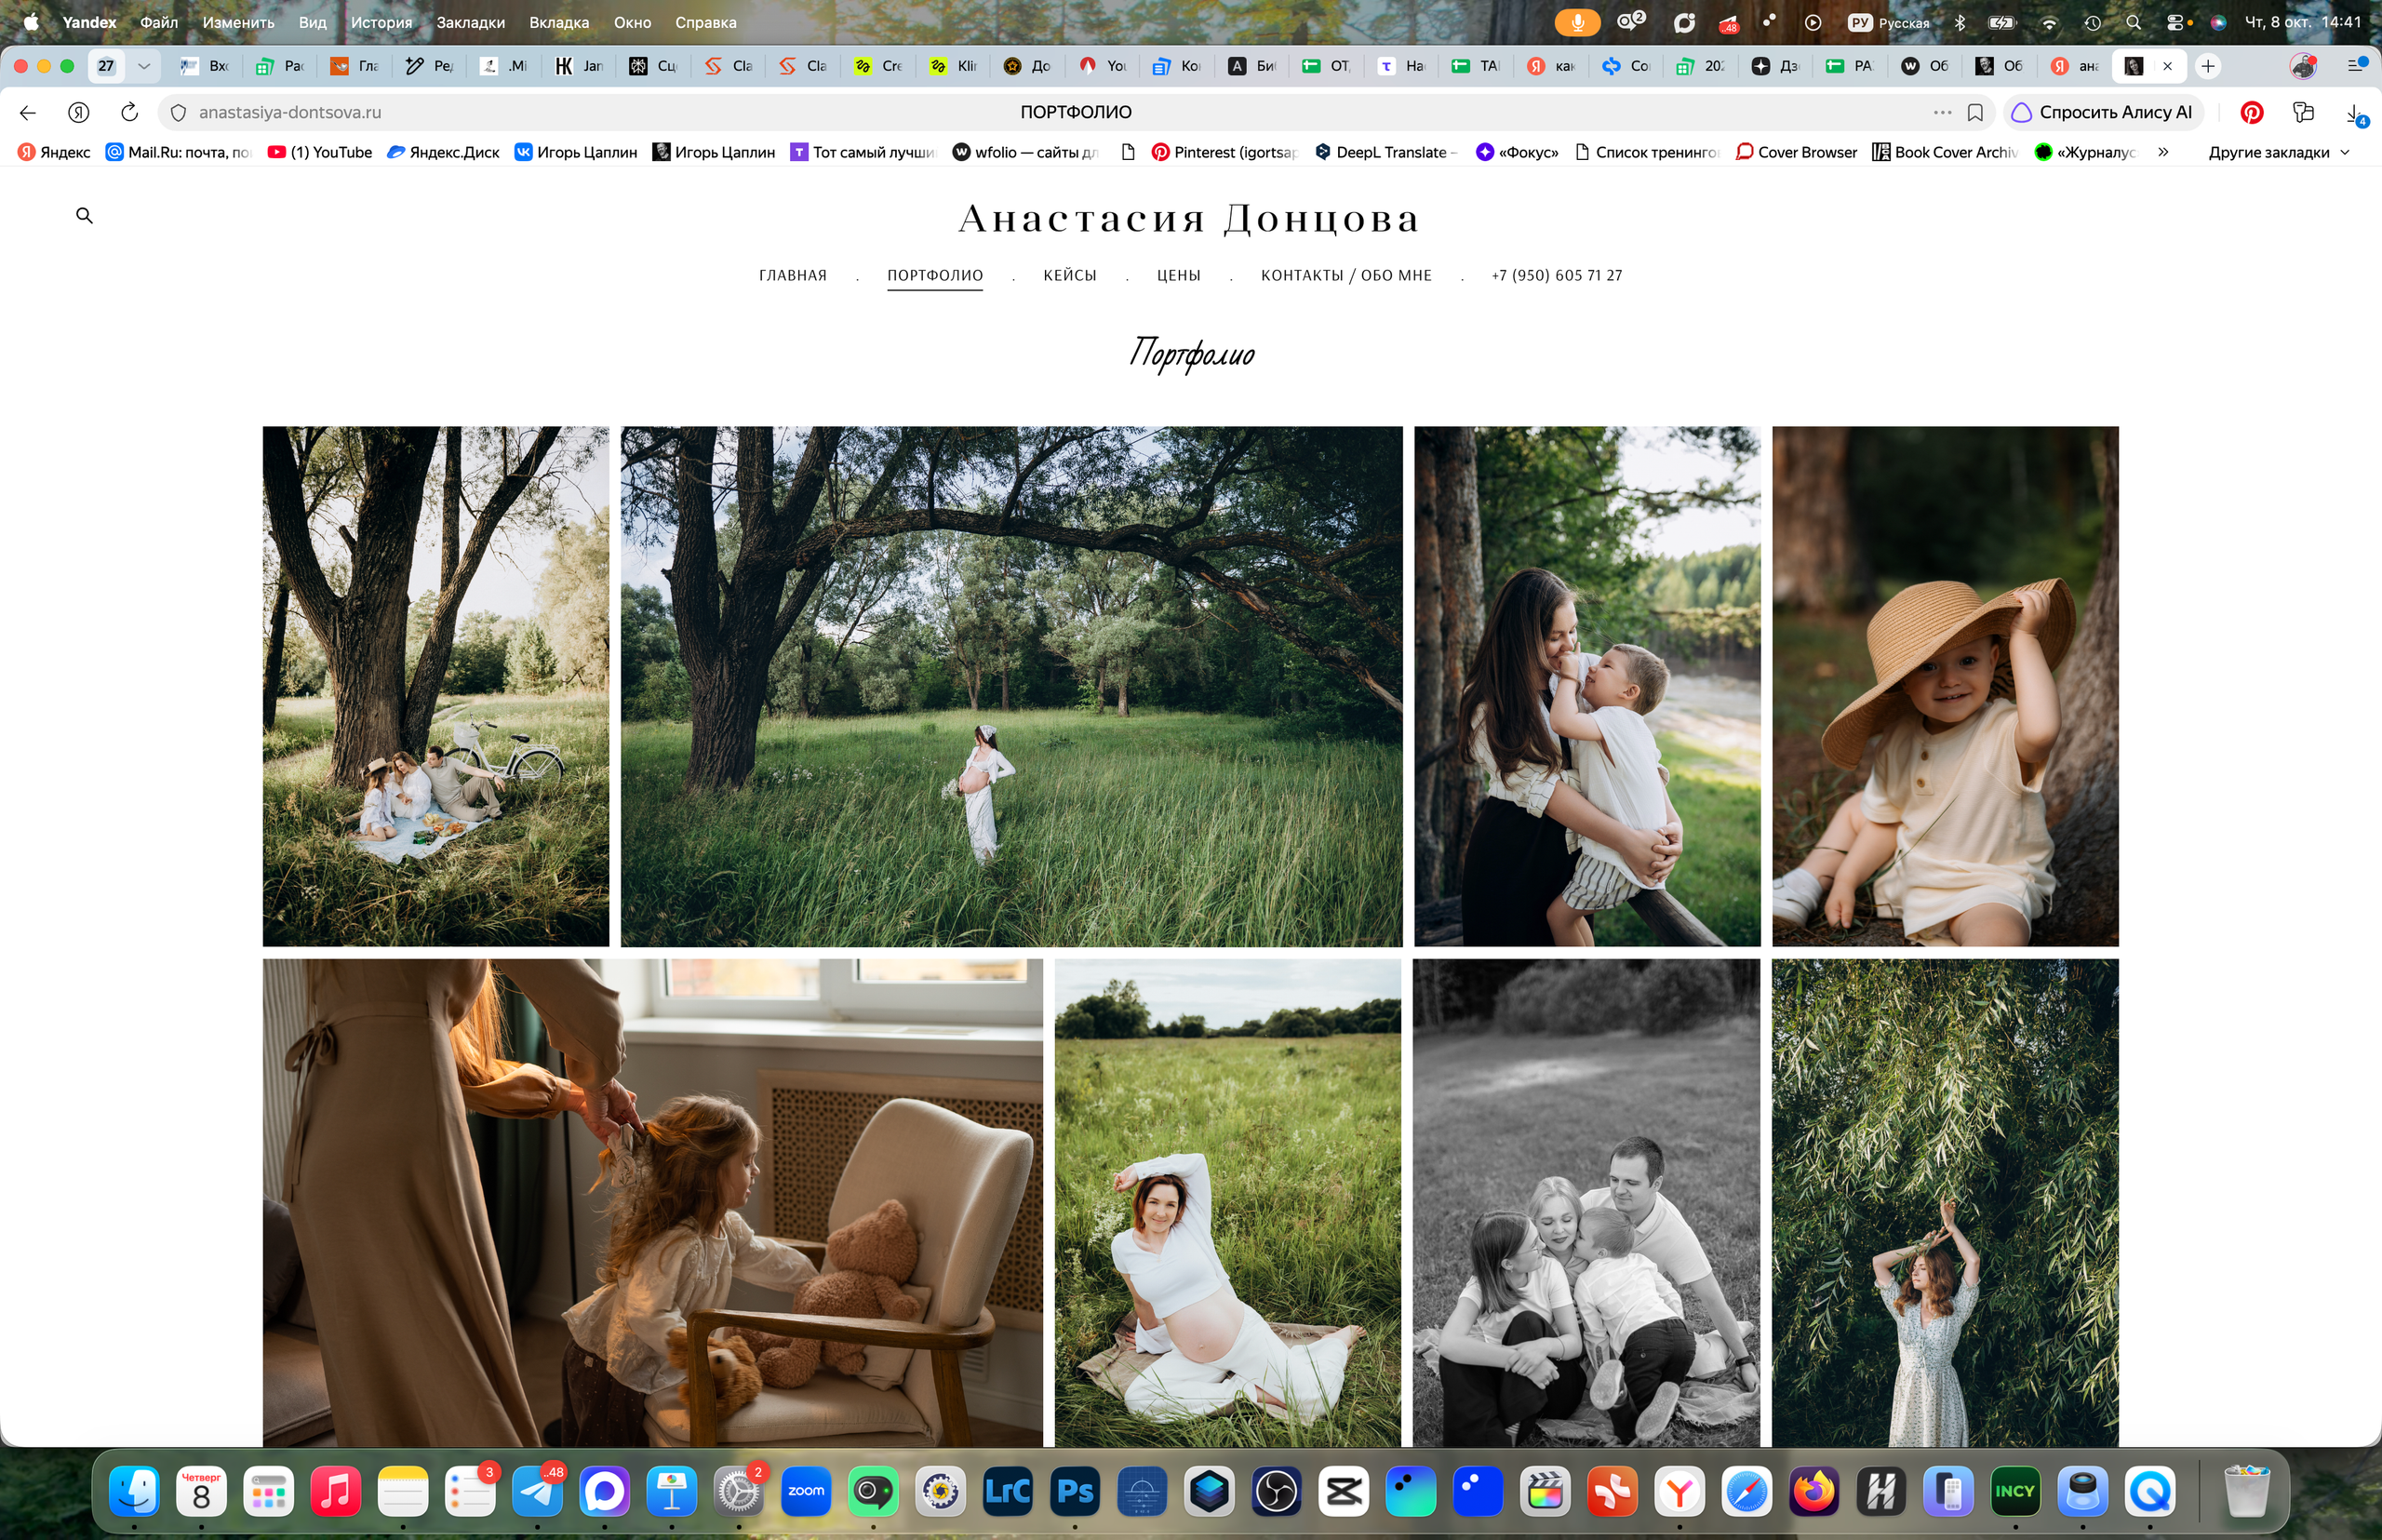Go back with the browser back arrow

tap(28, 113)
